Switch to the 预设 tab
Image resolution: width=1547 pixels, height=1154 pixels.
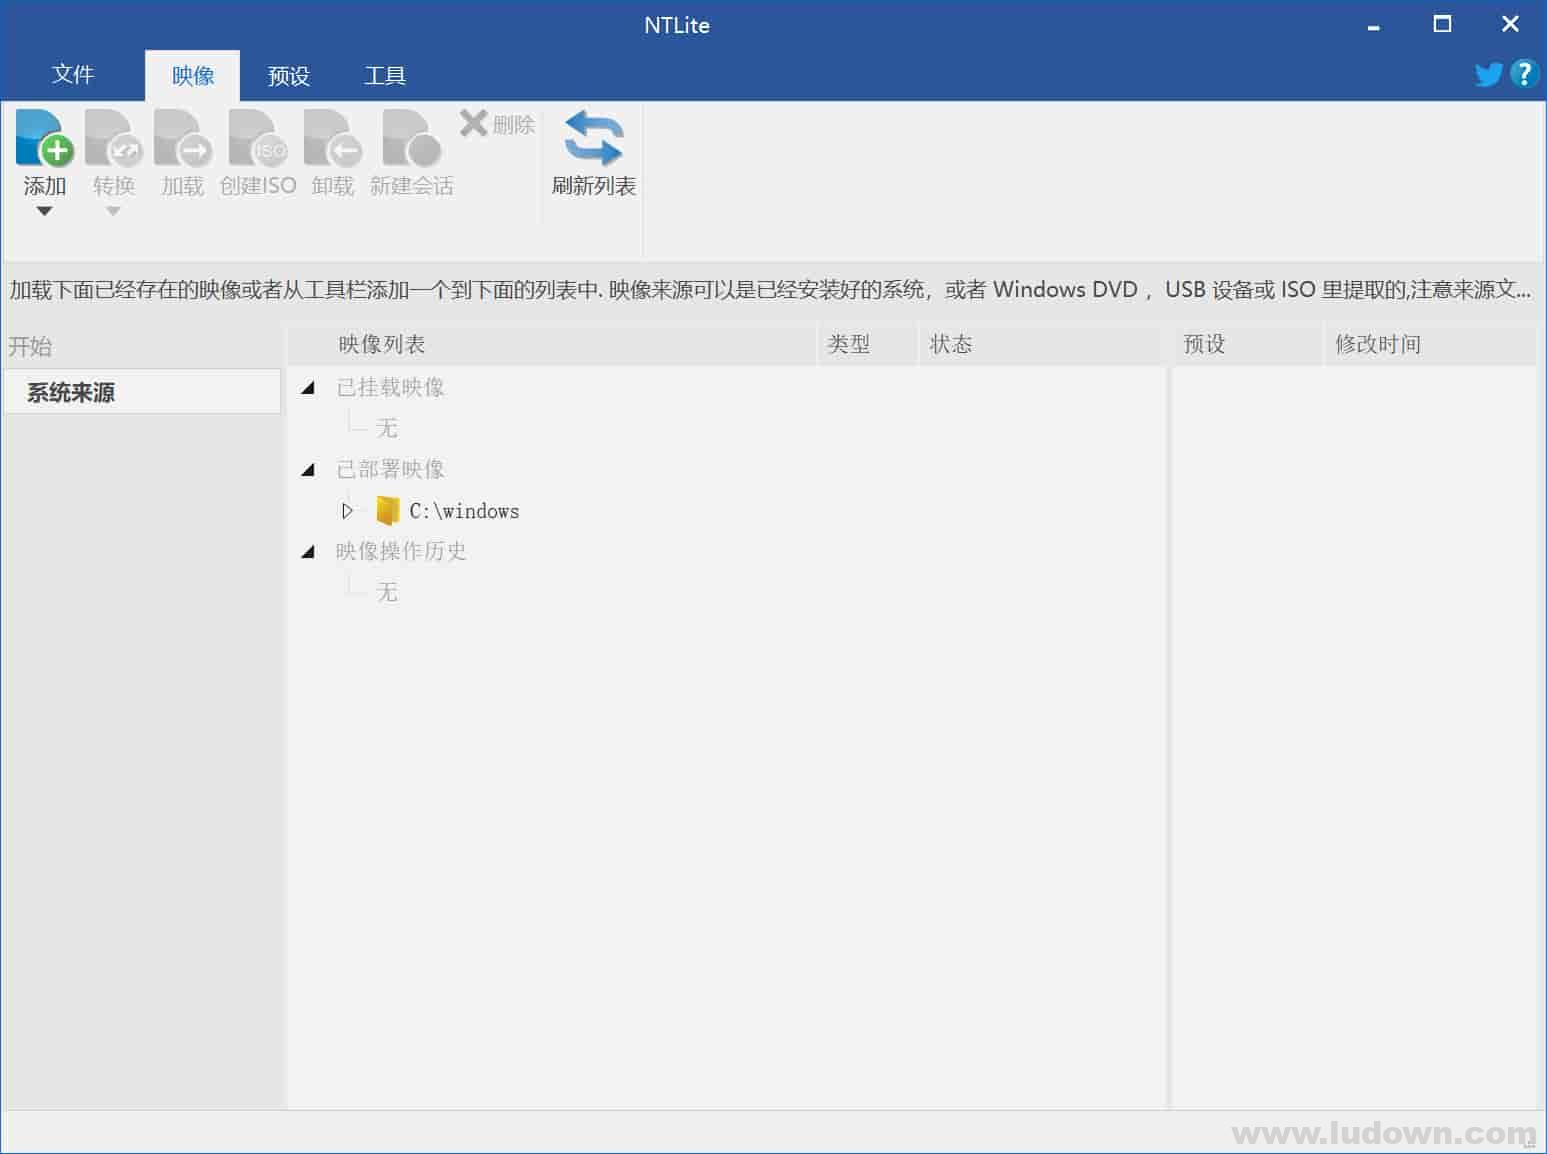pos(289,76)
